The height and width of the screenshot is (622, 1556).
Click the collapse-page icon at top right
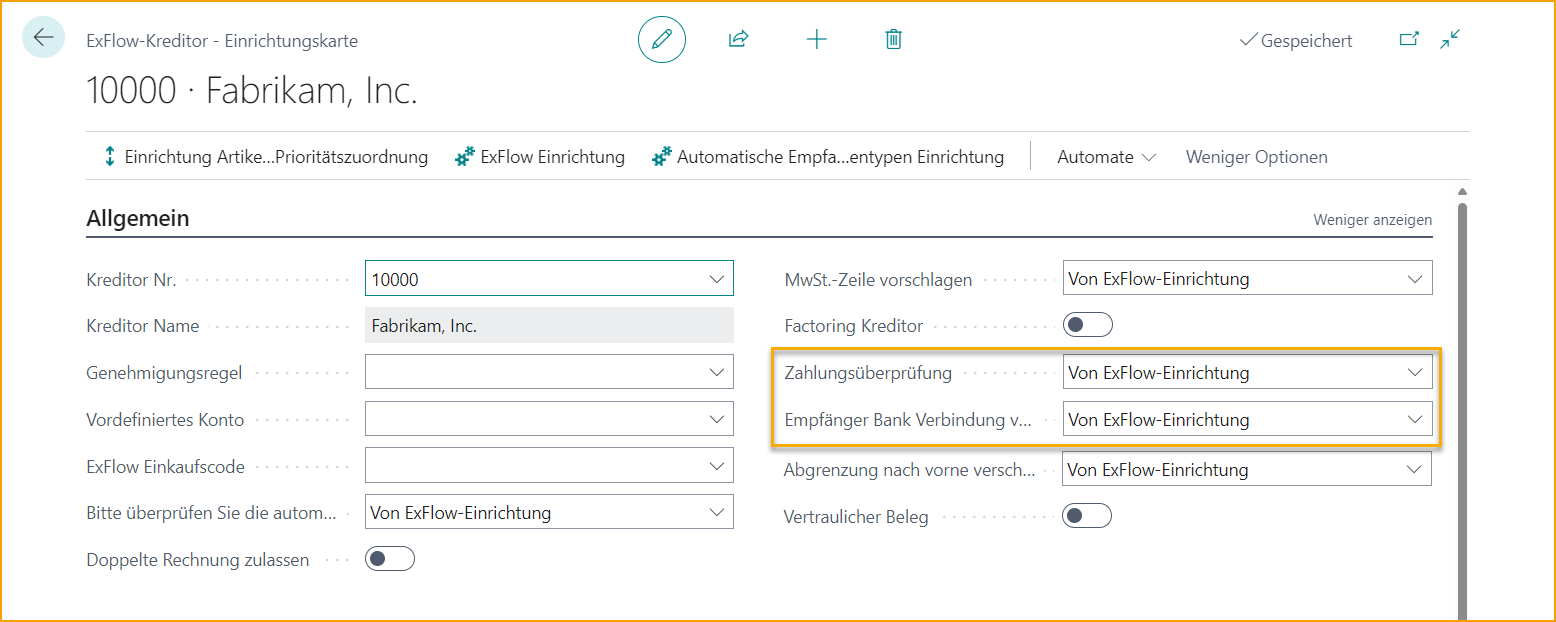[x=1450, y=38]
